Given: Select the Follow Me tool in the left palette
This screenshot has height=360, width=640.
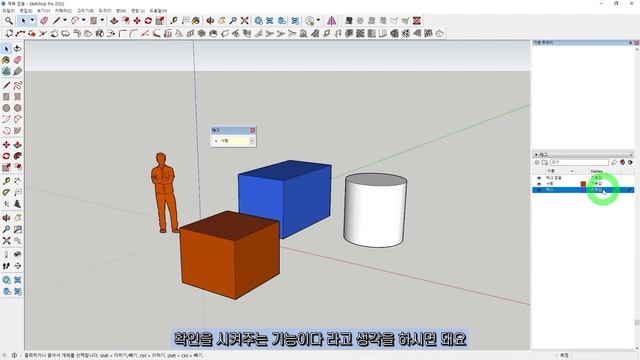Looking at the screenshot, I should click(18, 156).
